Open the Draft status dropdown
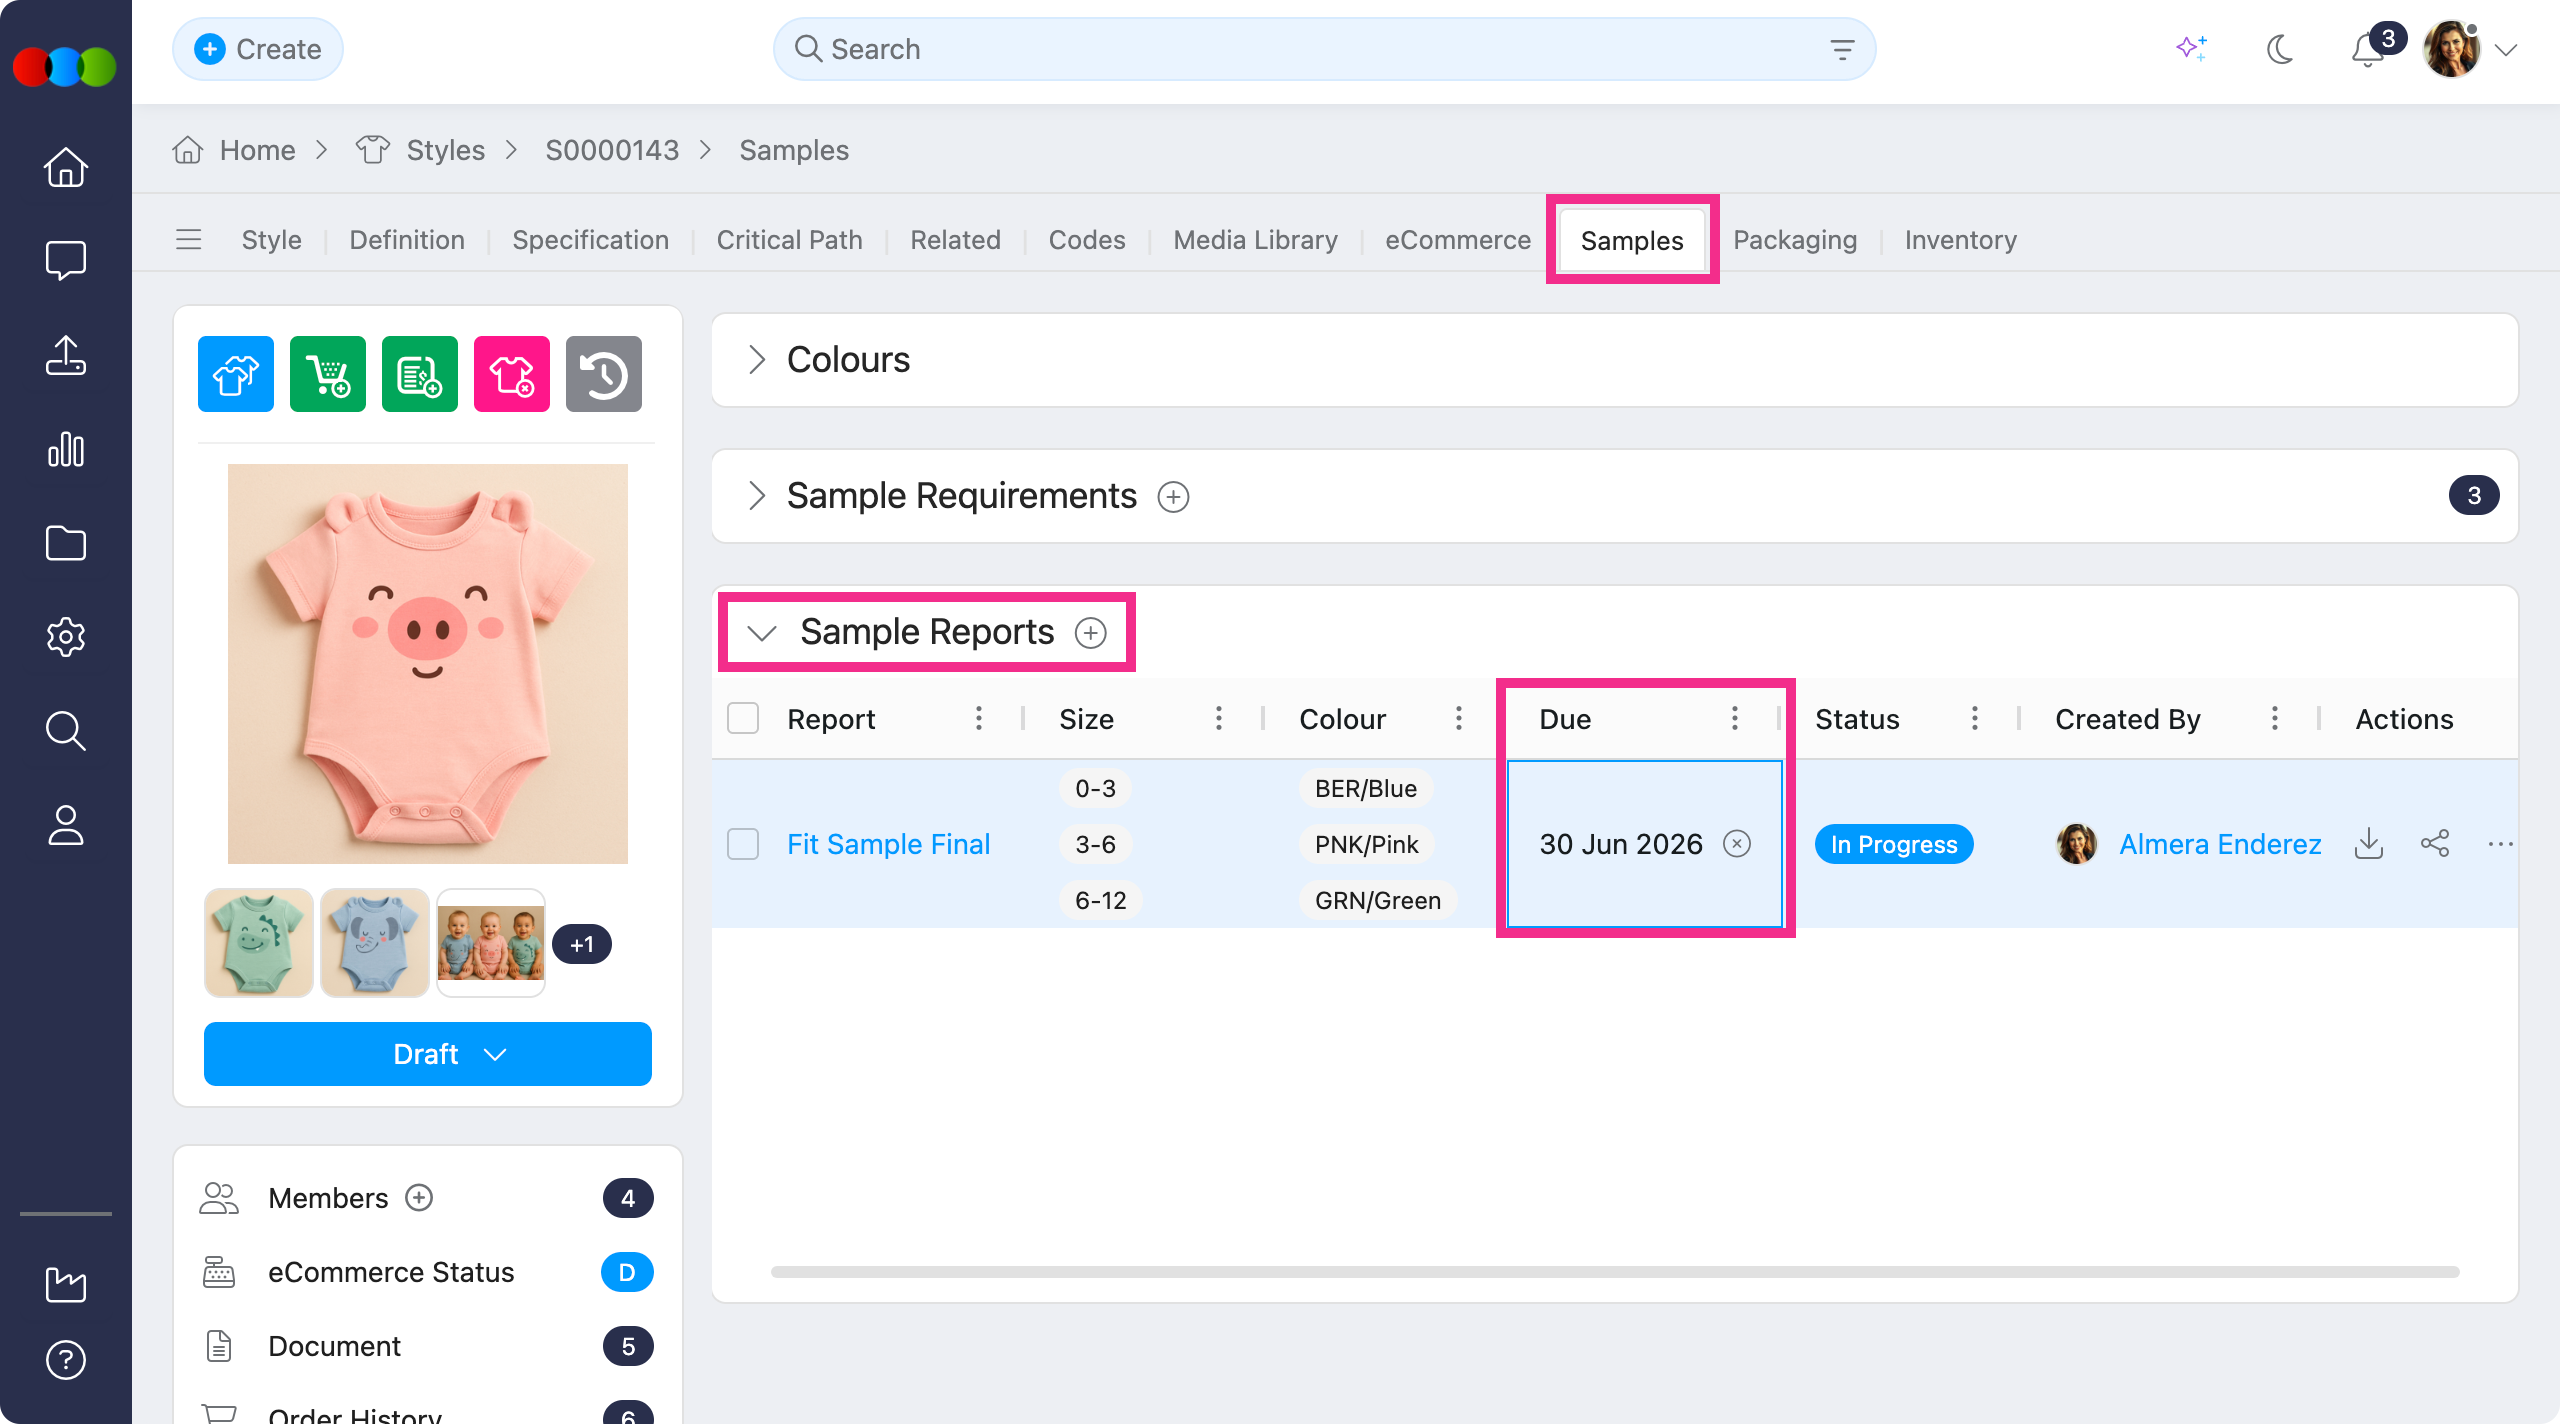This screenshot has height=1424, width=2560. 428,1054
